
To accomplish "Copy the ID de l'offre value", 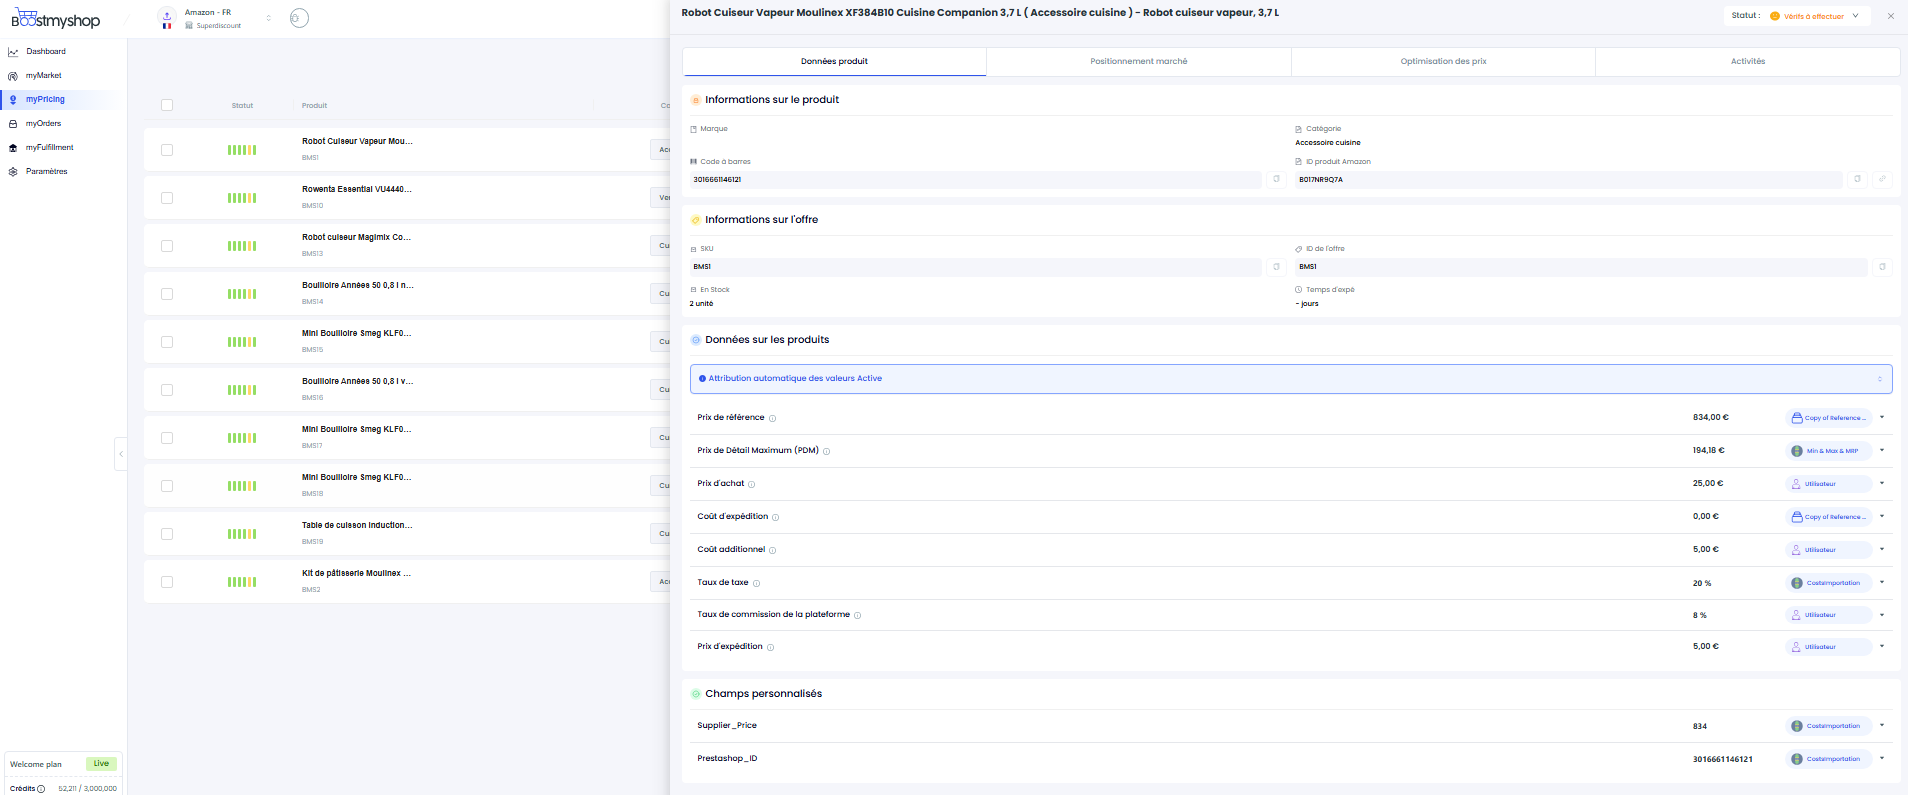I will tap(1882, 266).
